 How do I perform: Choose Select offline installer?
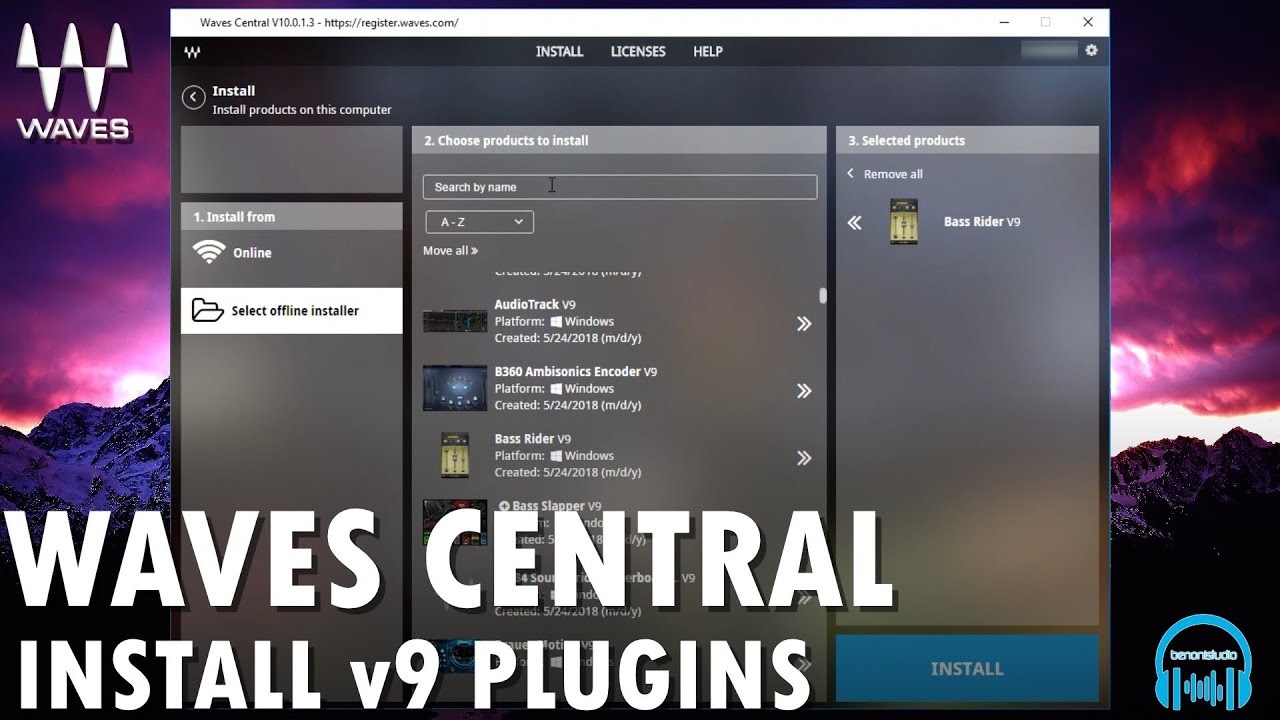[291, 311]
